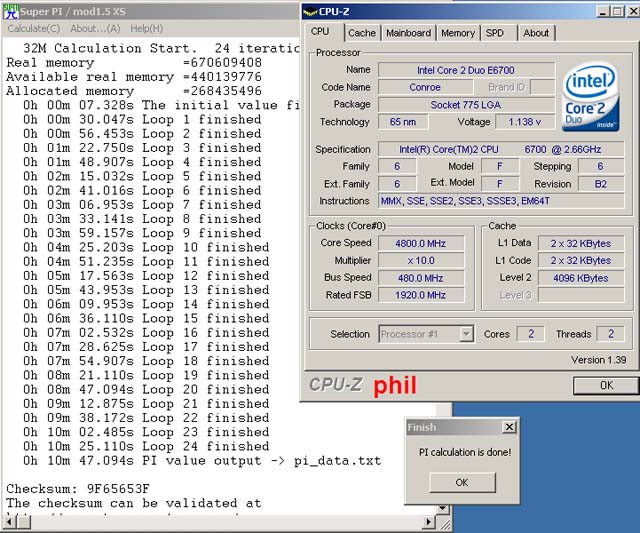Click the L1 Data value 2 x 32 KBytes

(581, 244)
